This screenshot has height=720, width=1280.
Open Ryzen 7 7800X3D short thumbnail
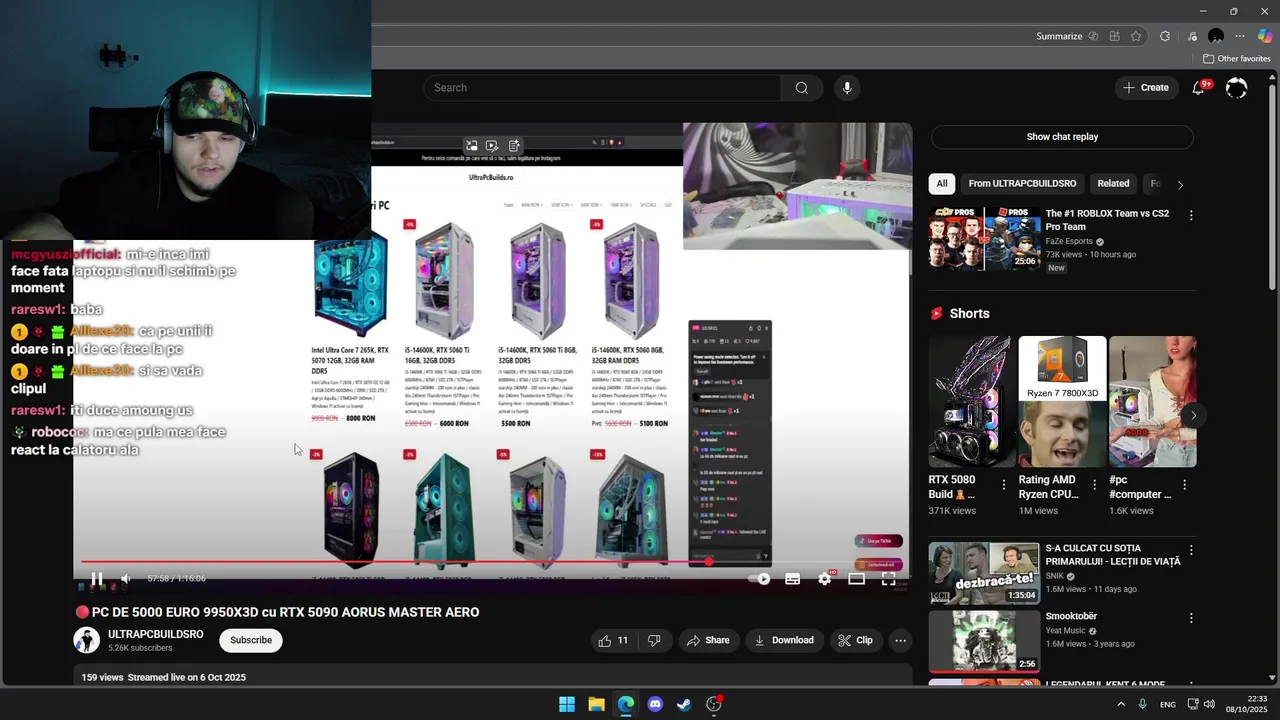point(1062,402)
